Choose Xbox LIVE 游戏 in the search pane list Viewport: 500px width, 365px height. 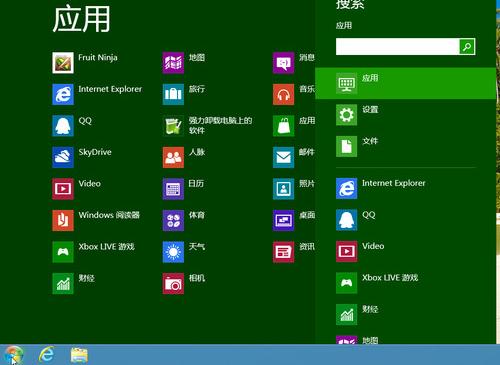click(x=377, y=283)
